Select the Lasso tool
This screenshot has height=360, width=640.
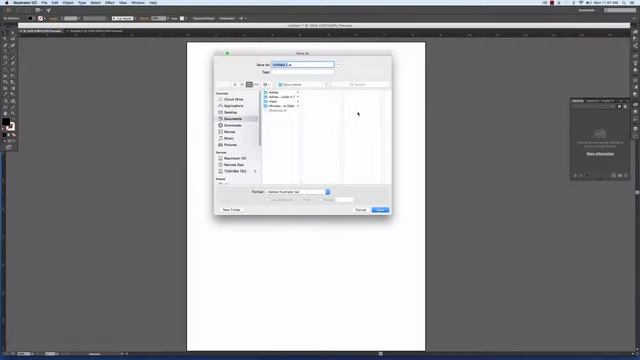(13, 39)
